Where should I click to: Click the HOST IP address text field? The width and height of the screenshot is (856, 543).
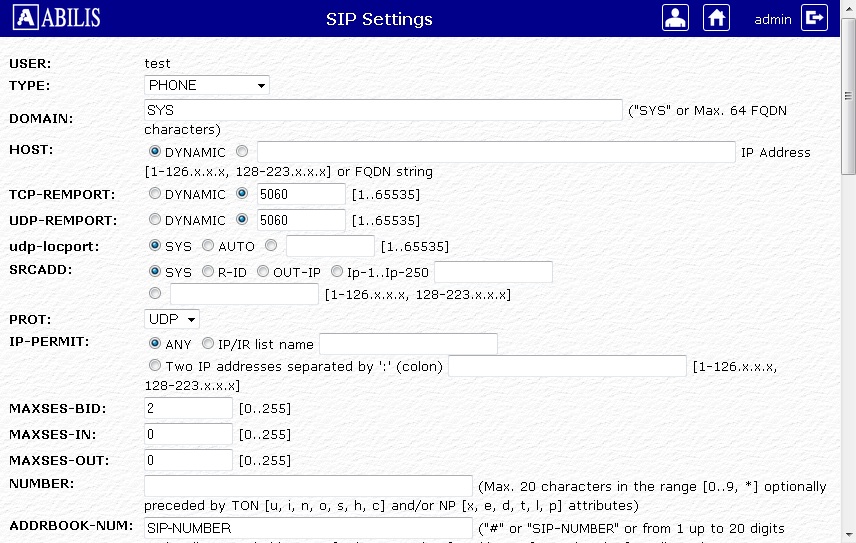point(496,152)
